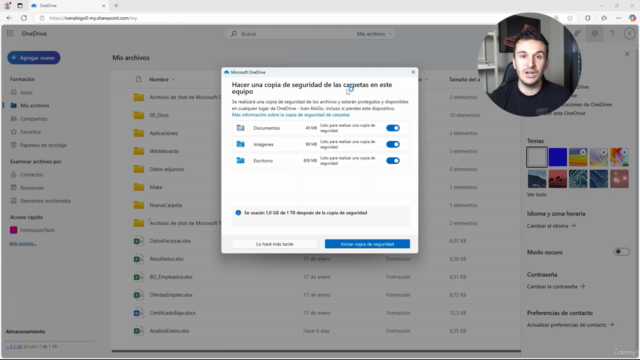Close the settings side panel

pyautogui.click(x=627, y=54)
